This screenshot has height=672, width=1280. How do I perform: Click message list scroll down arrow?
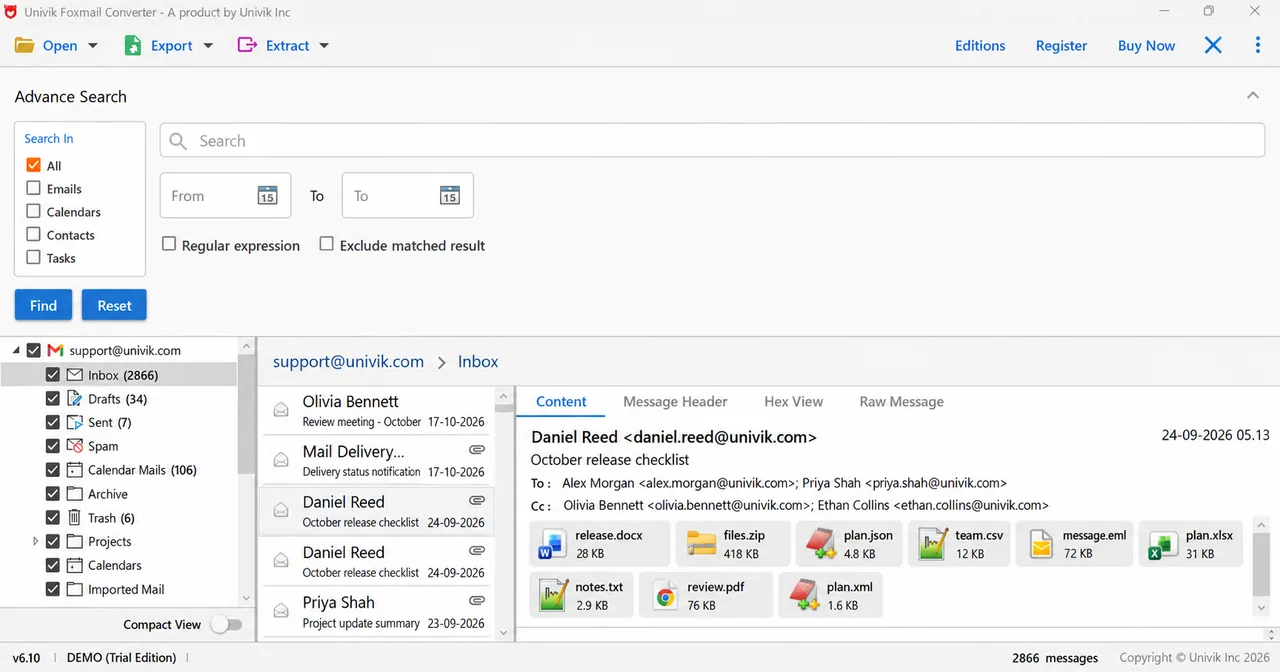pyautogui.click(x=503, y=632)
